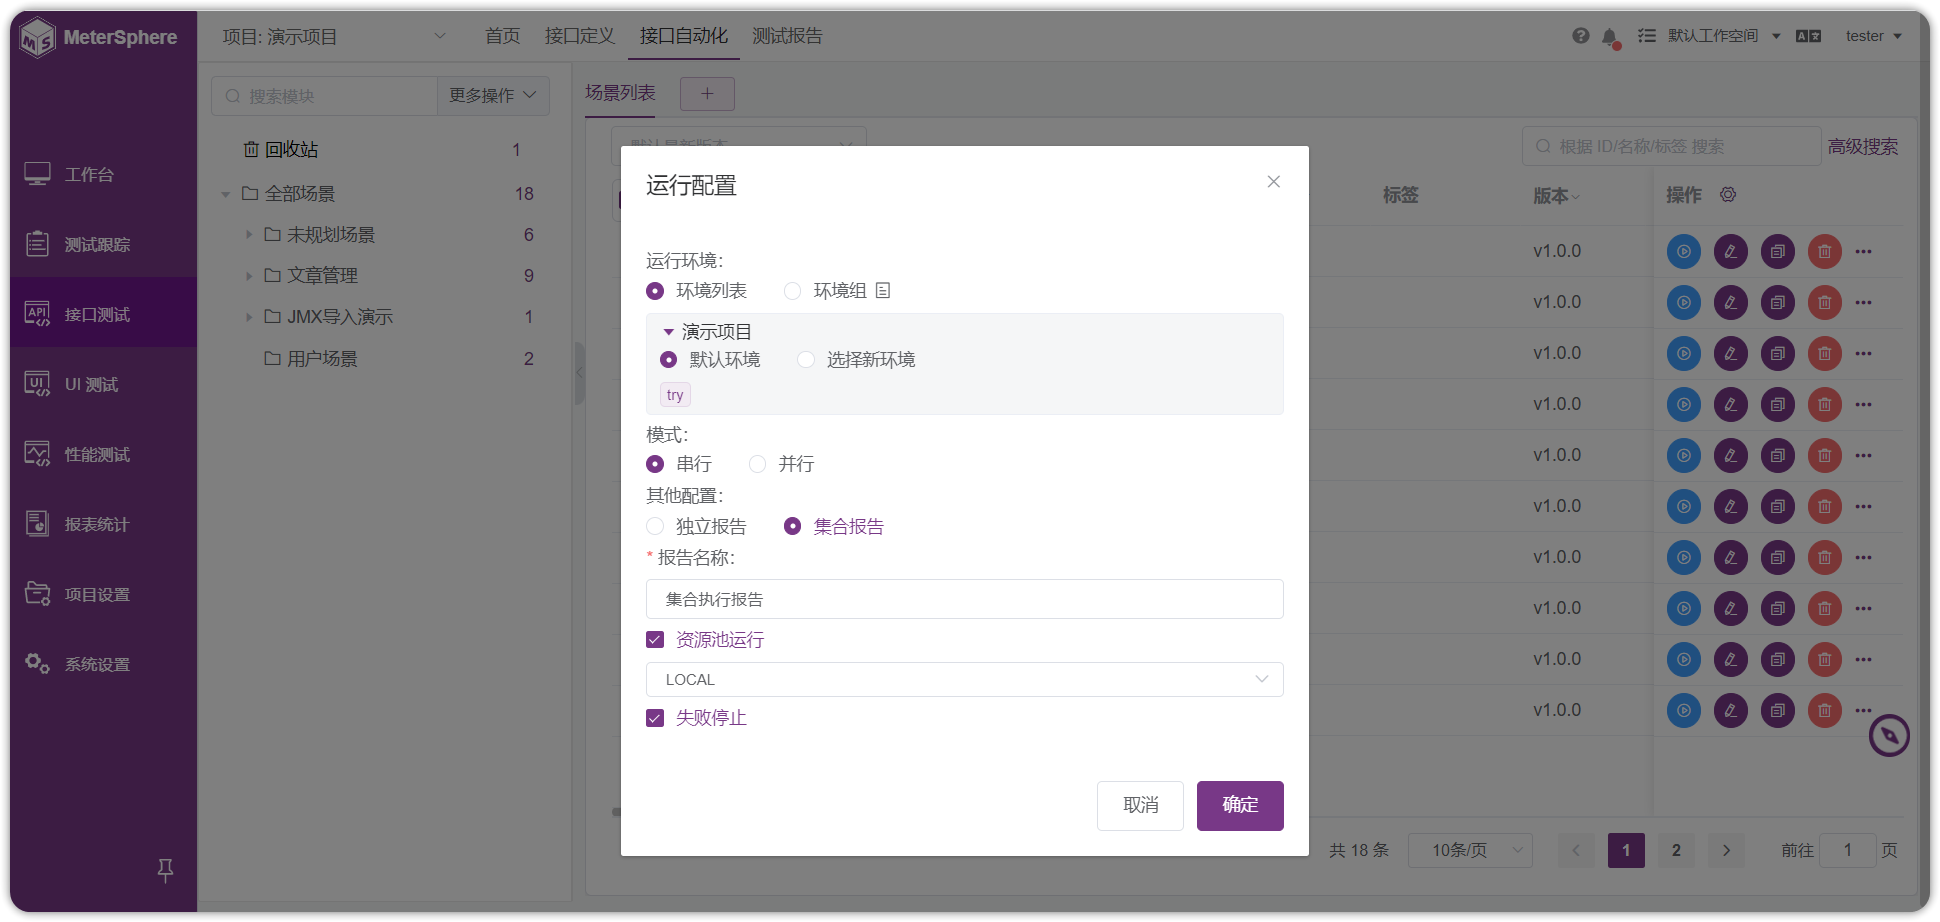
Task: Edit the scenario in the second table row
Action: coord(1731,303)
